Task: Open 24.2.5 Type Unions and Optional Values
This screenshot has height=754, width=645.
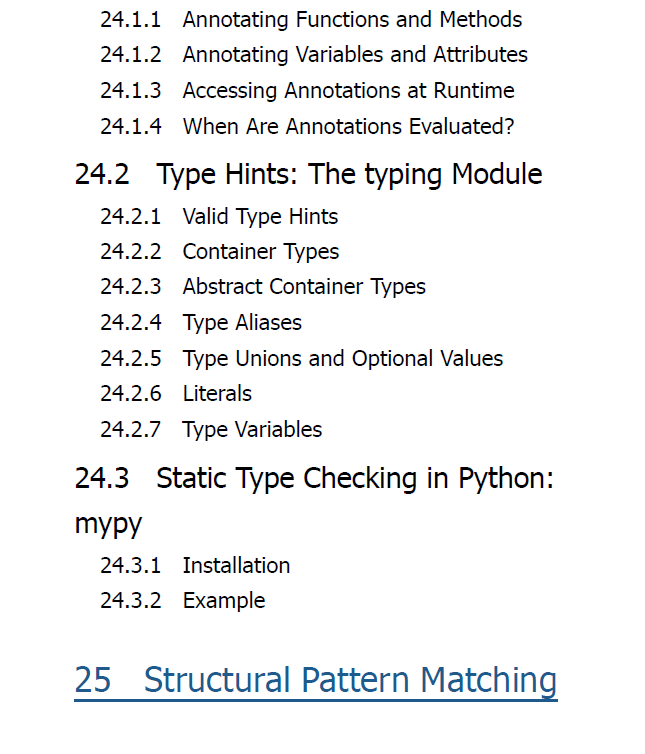Action: 301,358
